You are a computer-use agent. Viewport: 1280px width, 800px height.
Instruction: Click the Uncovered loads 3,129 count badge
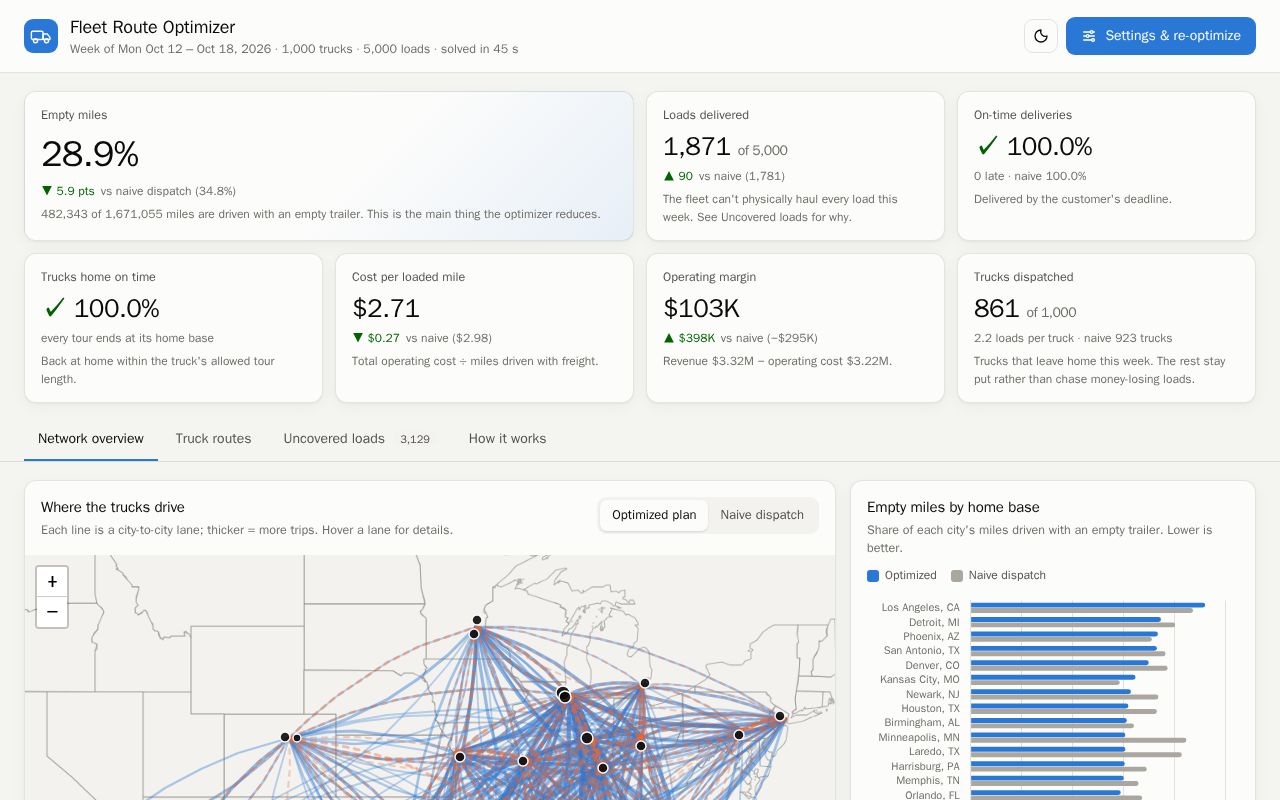415,439
